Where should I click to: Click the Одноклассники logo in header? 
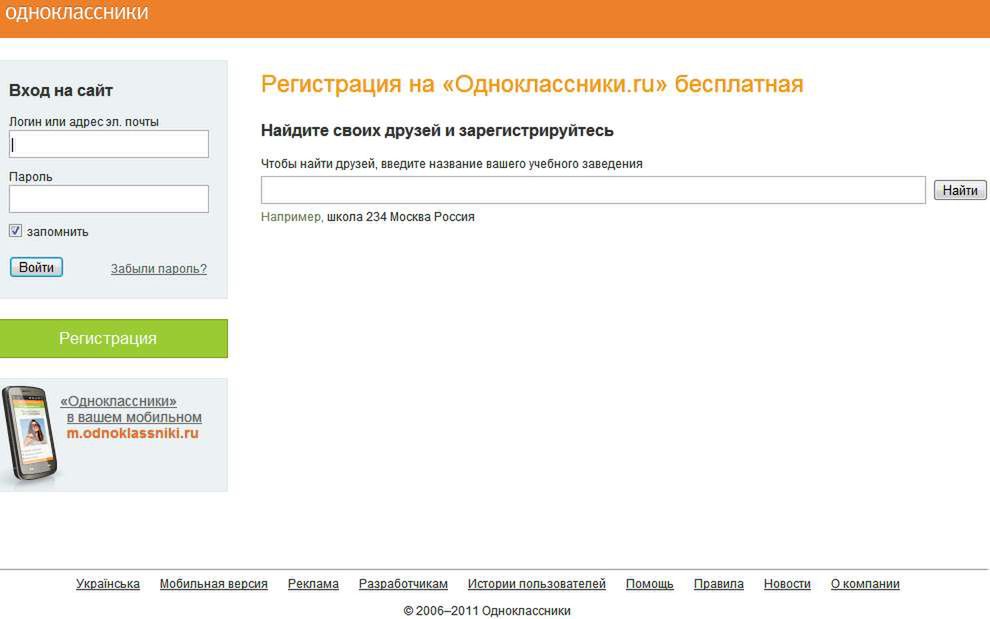point(76,12)
